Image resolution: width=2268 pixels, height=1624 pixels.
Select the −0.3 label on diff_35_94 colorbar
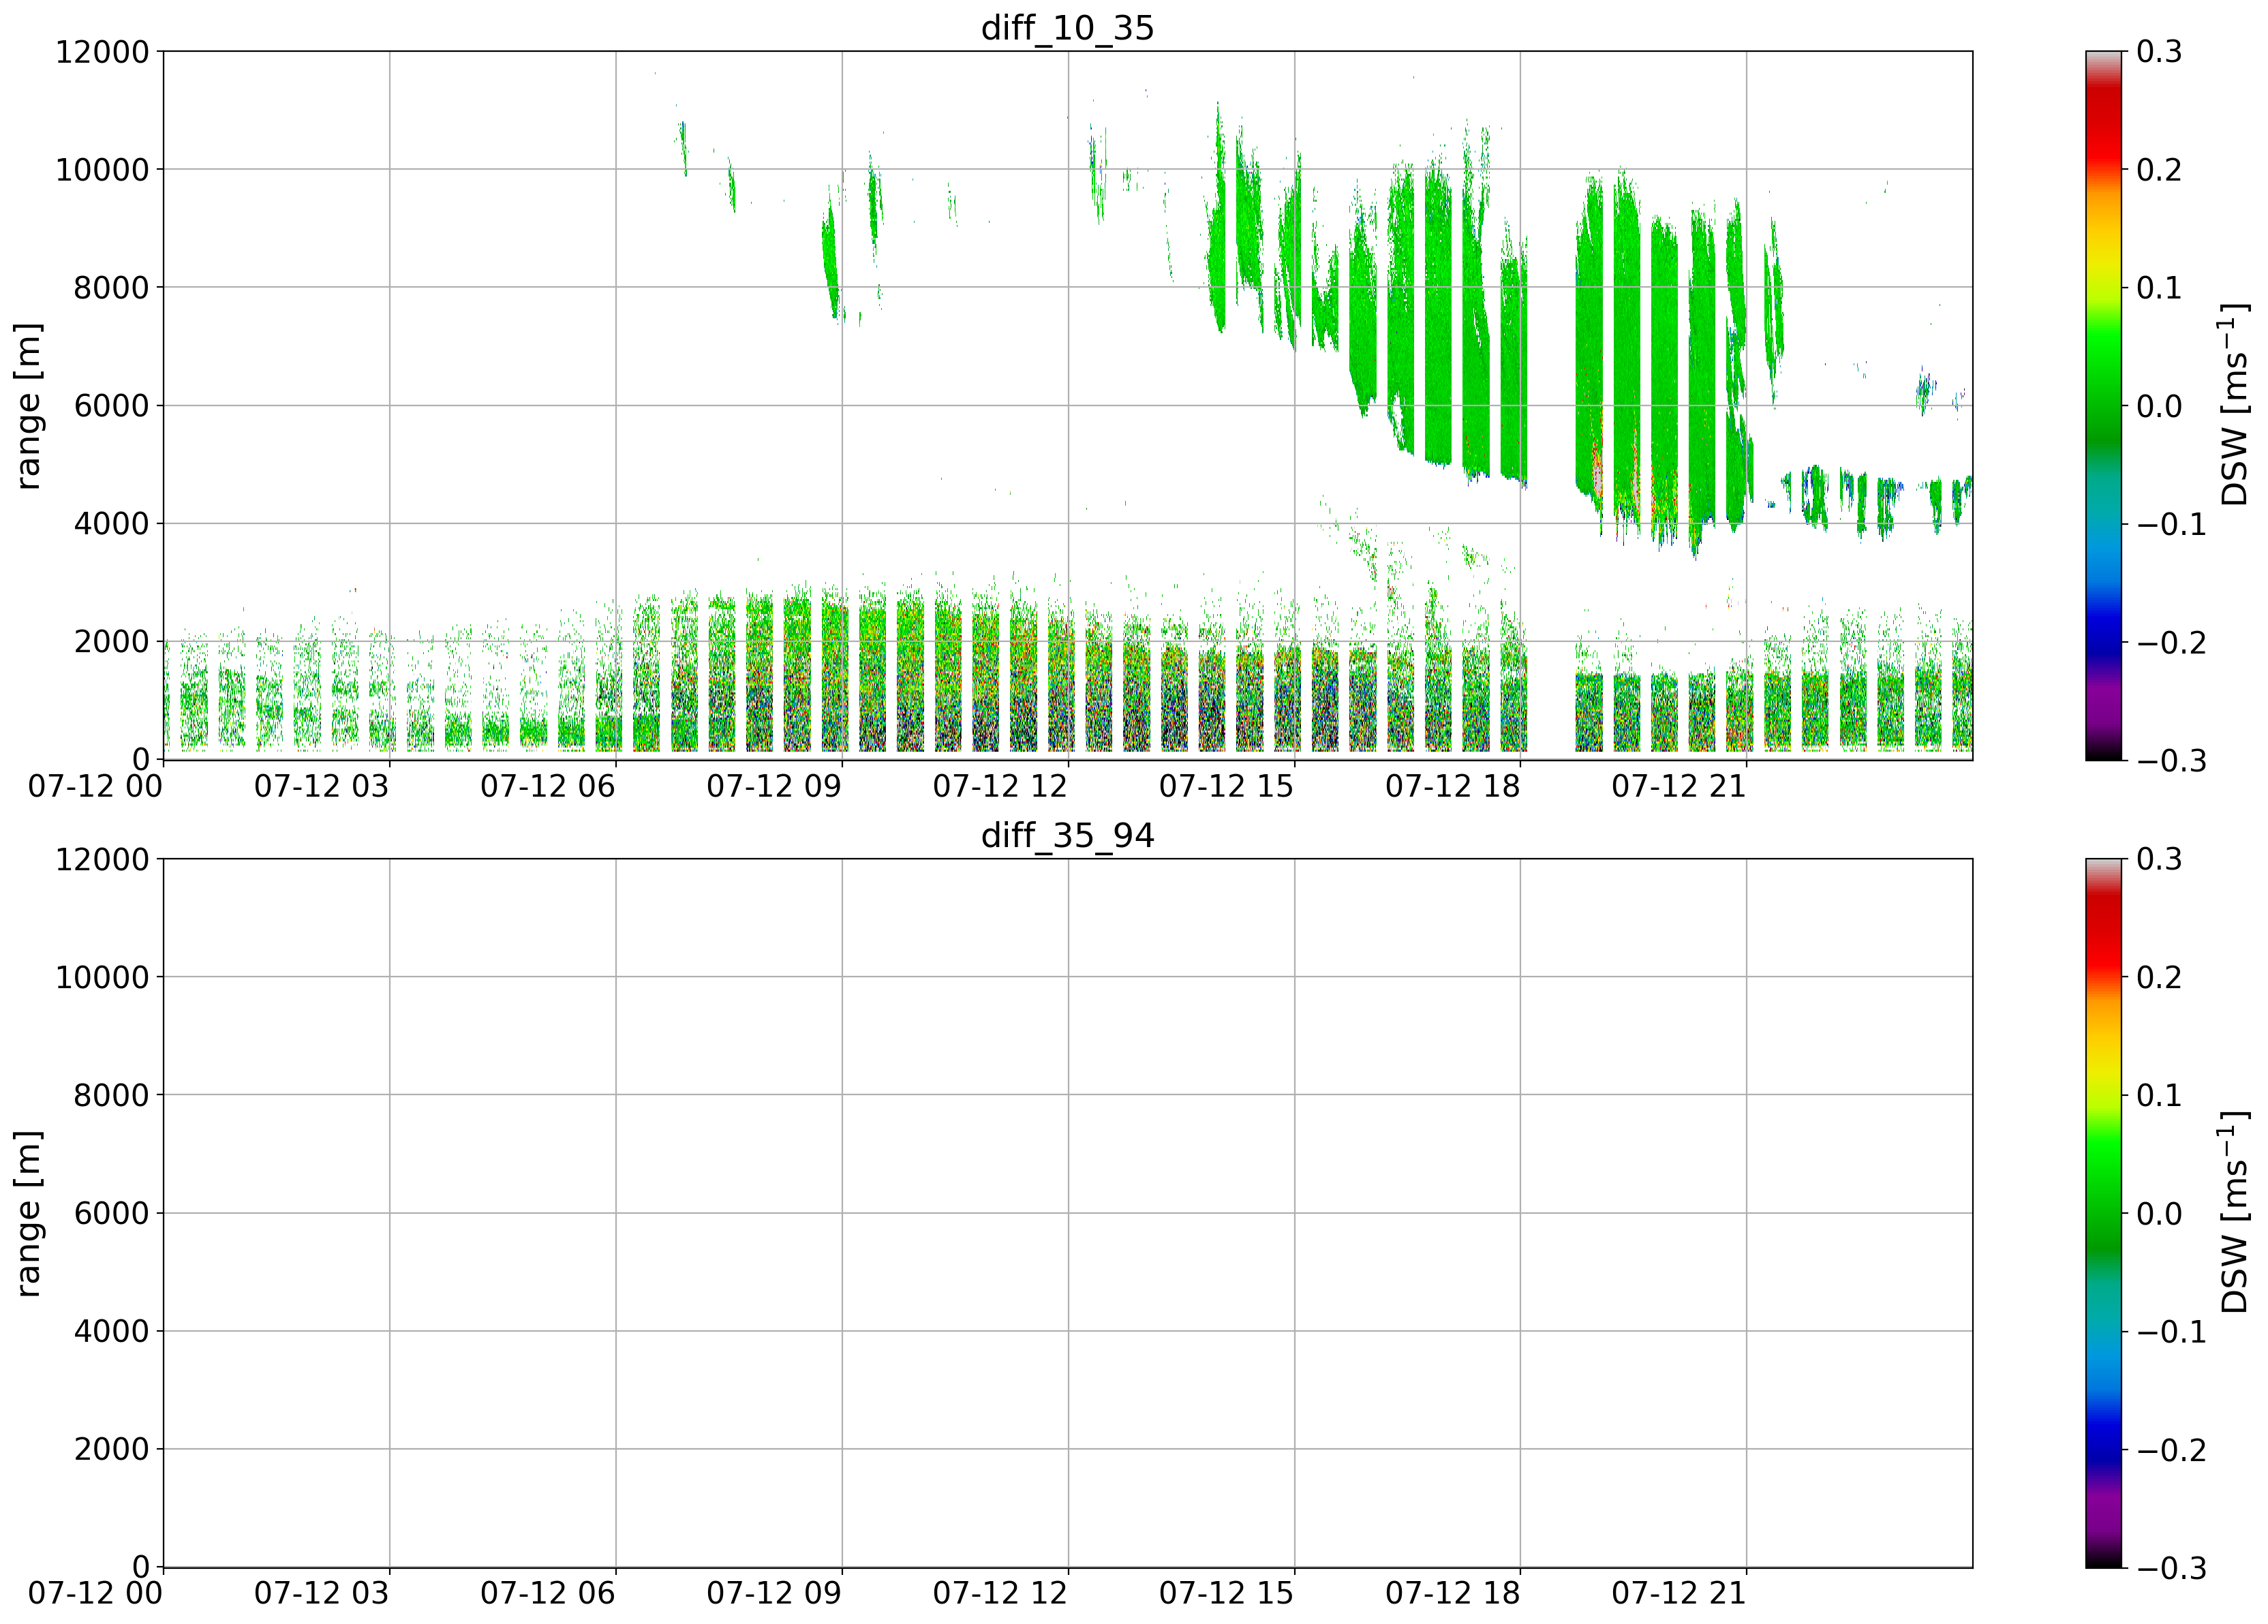click(x=2171, y=1568)
